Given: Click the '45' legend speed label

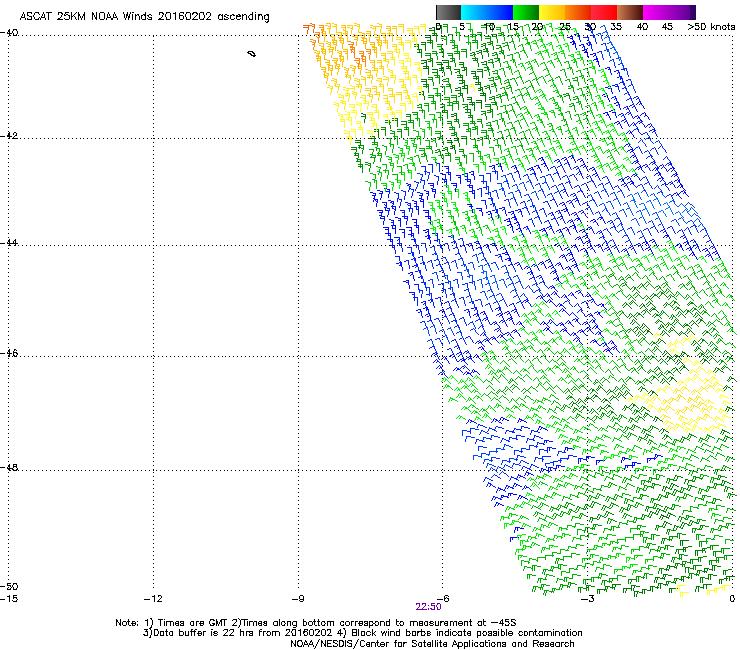Looking at the screenshot, I should point(667,27).
